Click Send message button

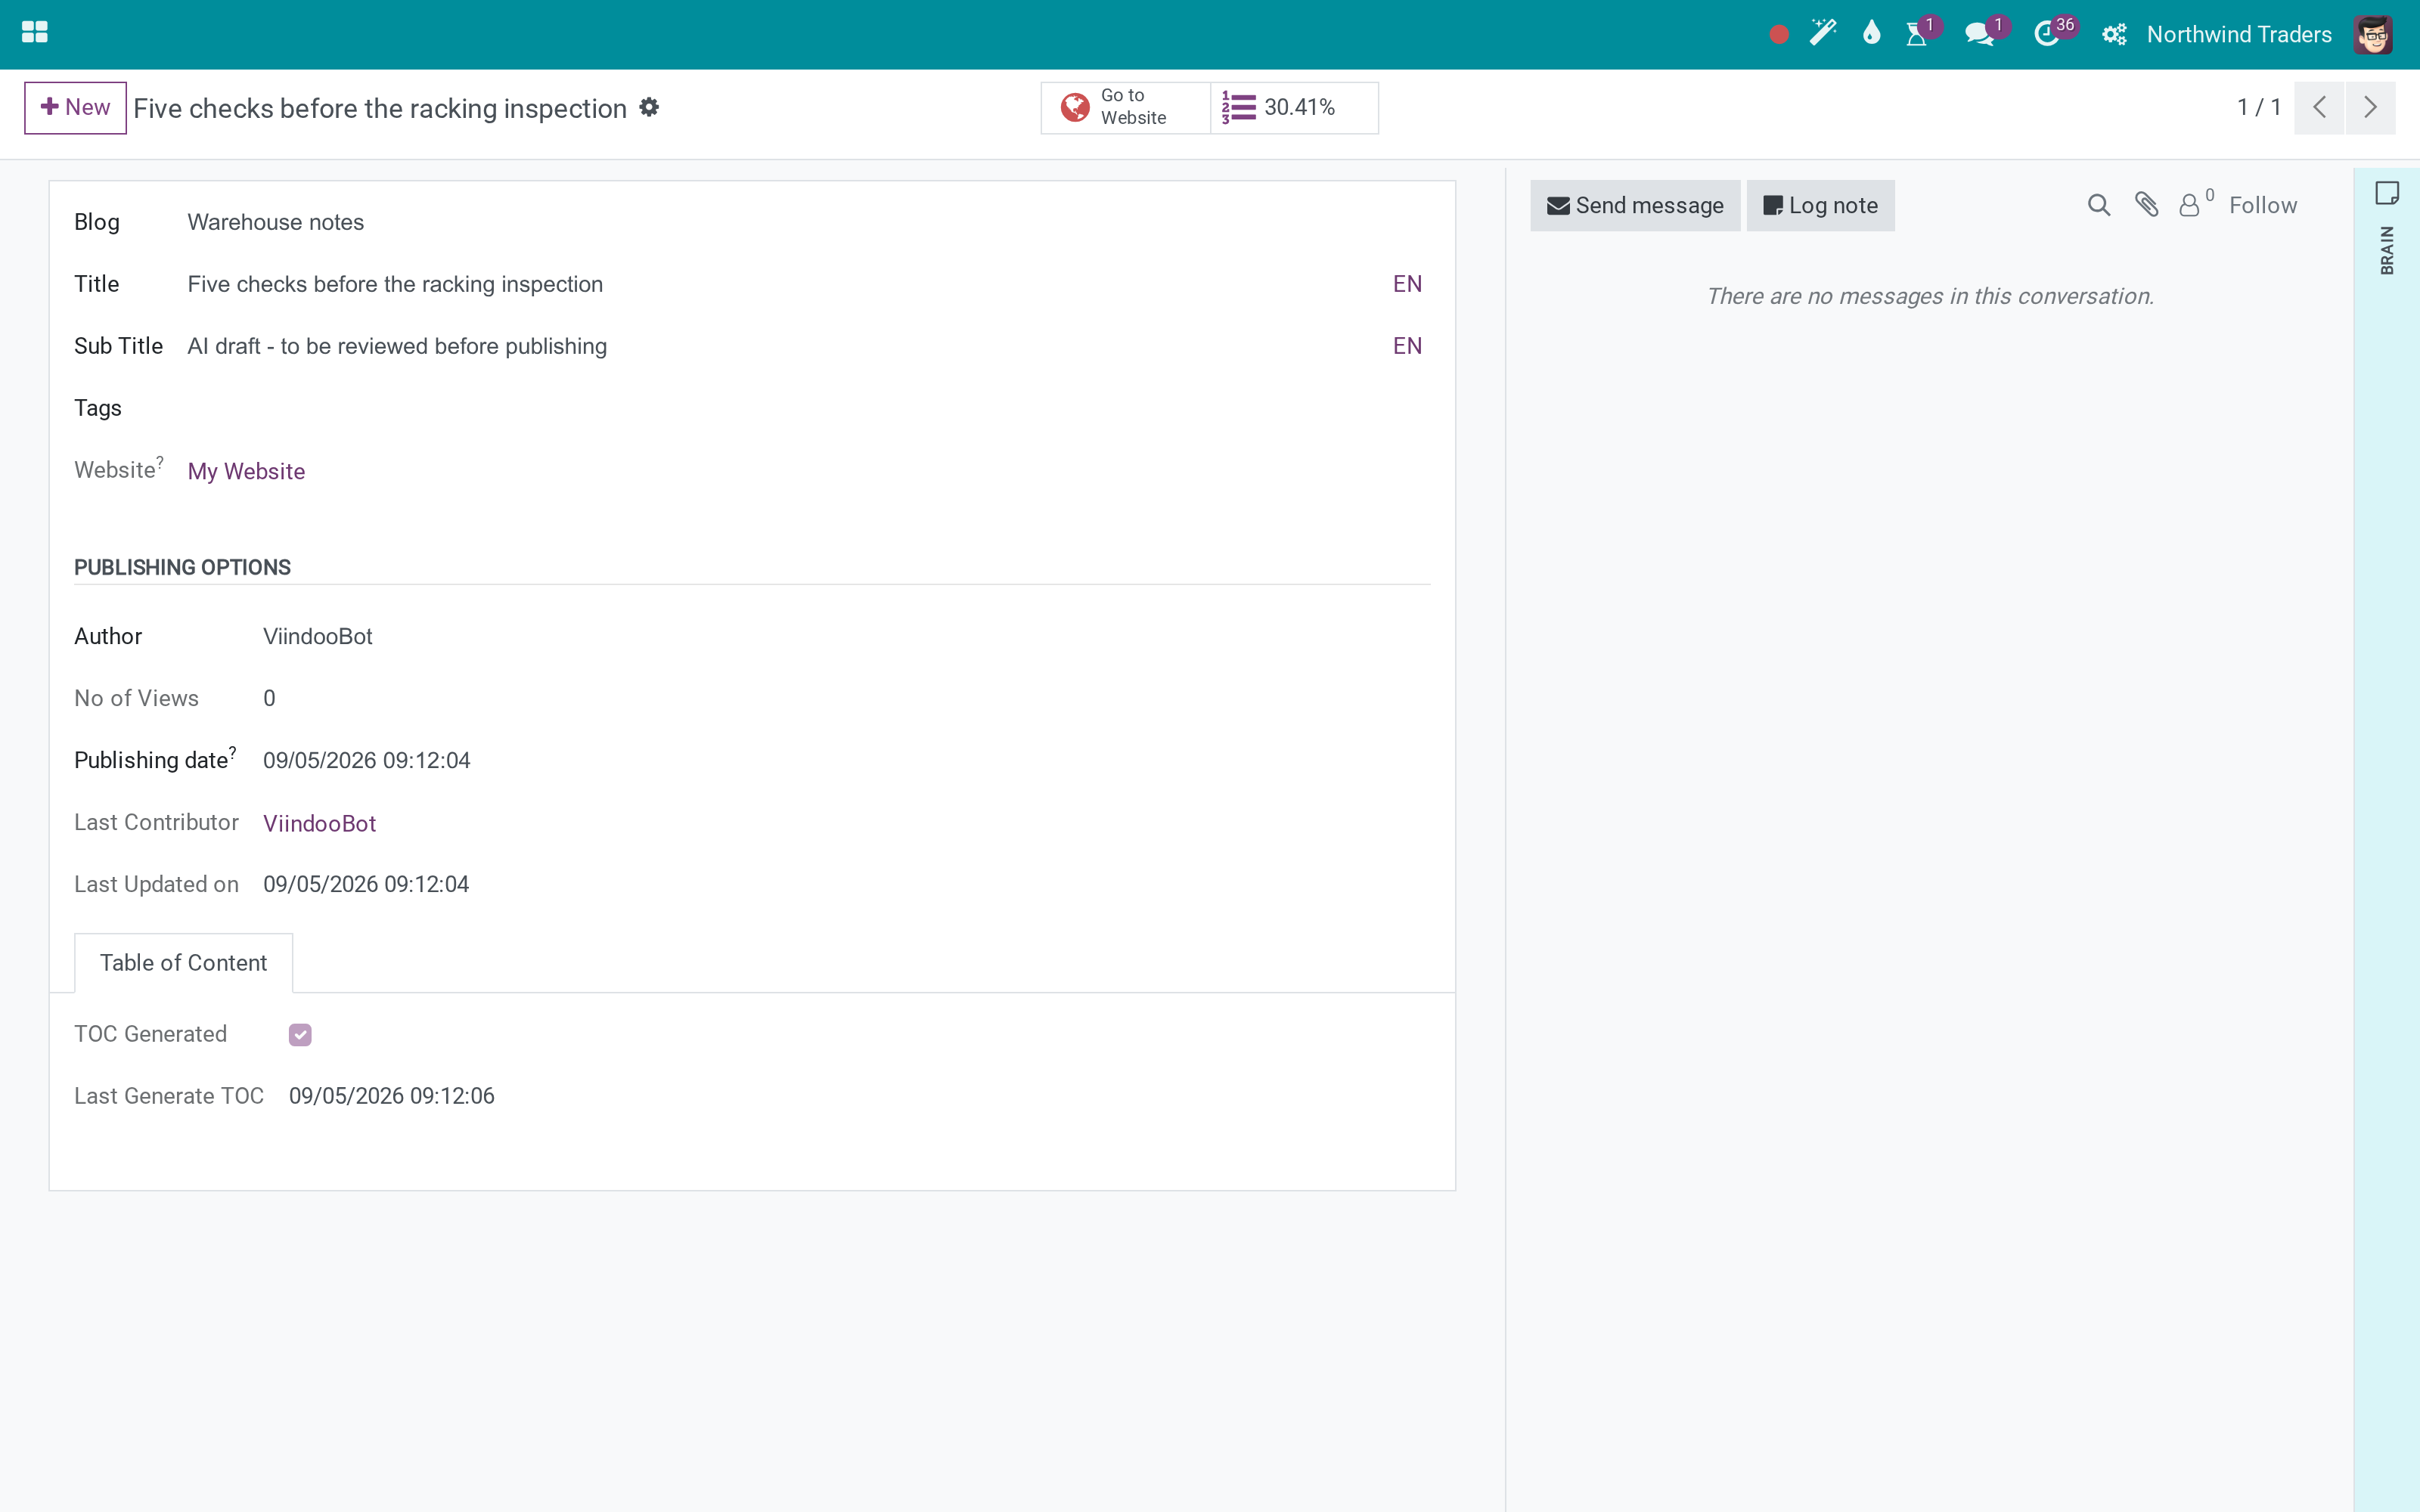pyautogui.click(x=1635, y=205)
